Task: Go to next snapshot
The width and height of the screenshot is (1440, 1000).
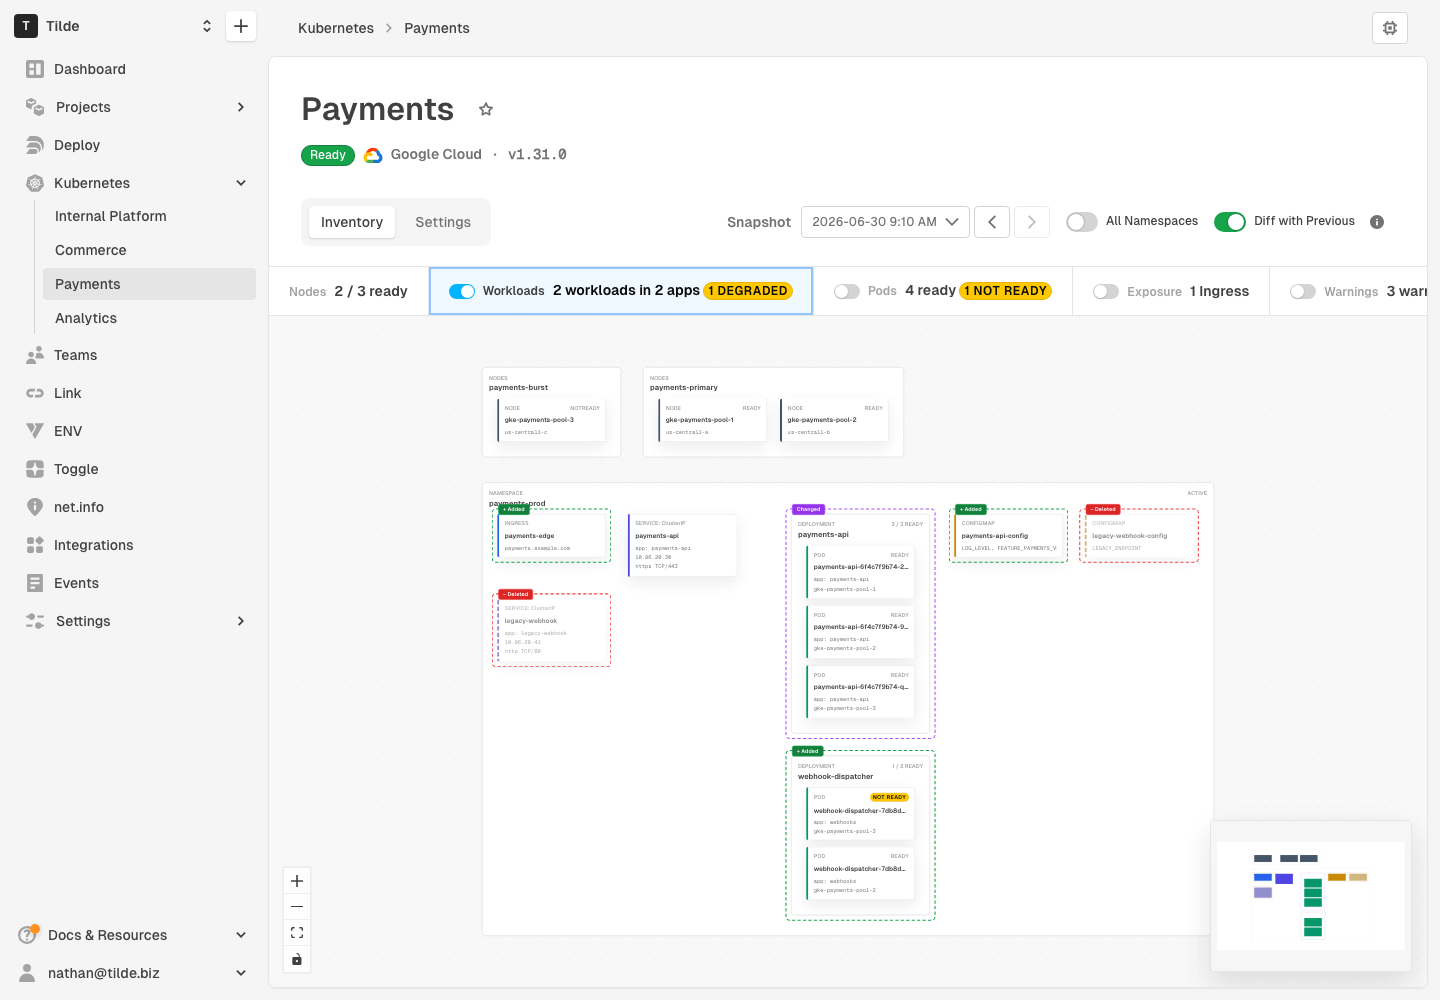Action: click(1032, 222)
